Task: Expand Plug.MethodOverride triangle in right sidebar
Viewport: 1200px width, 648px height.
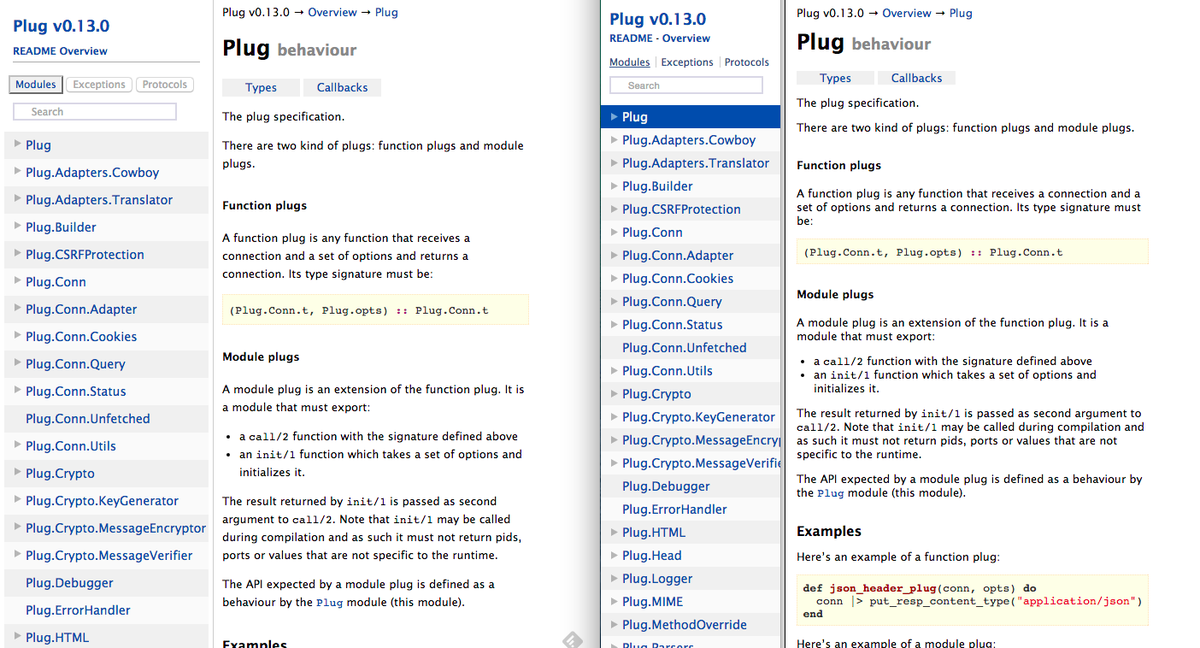Action: (614, 624)
